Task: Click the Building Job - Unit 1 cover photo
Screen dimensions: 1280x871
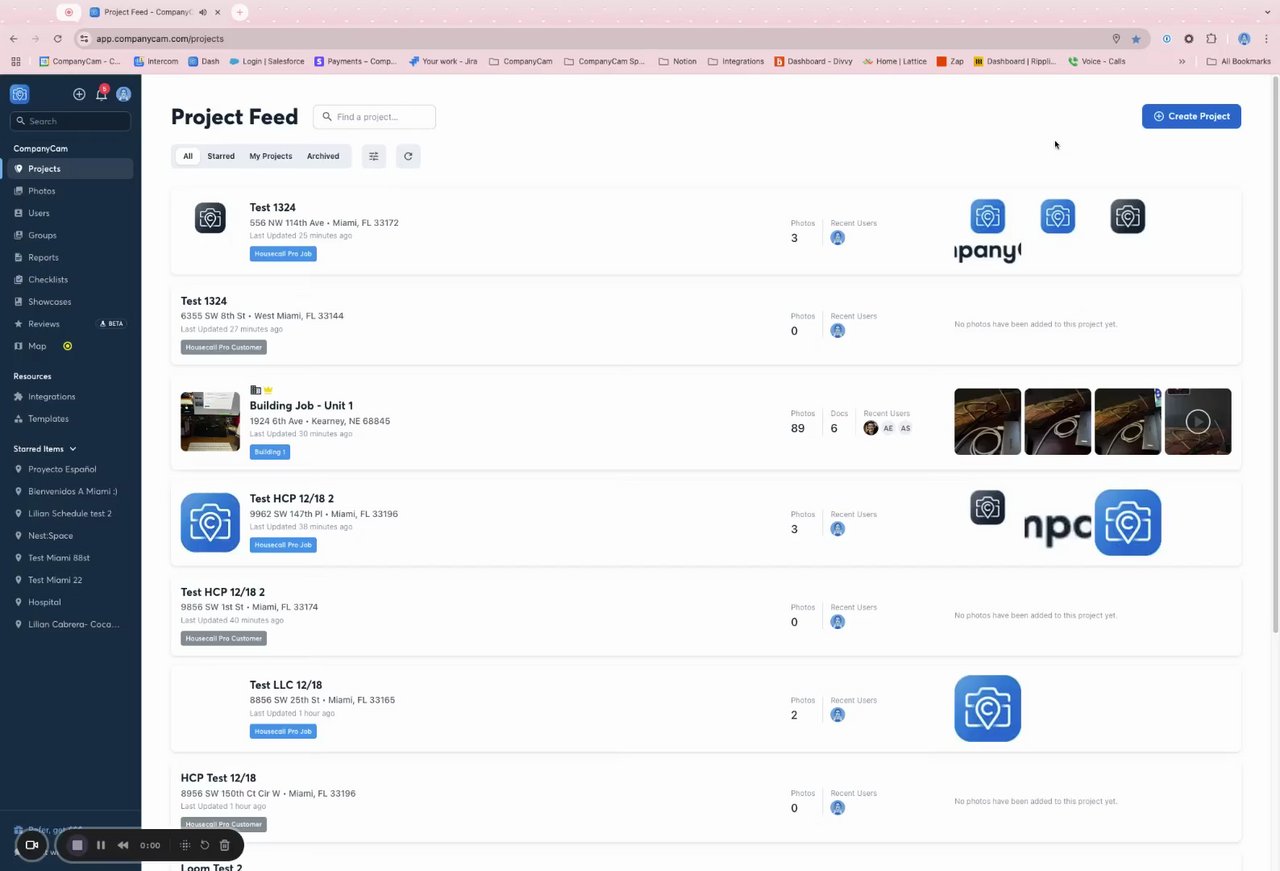Action: (x=210, y=422)
